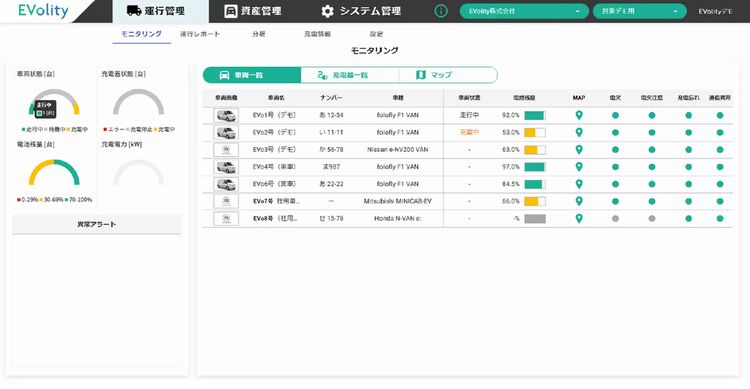Click the grey 電欠 status dot for EVo8号
The height and width of the screenshot is (389, 750).
tap(615, 219)
